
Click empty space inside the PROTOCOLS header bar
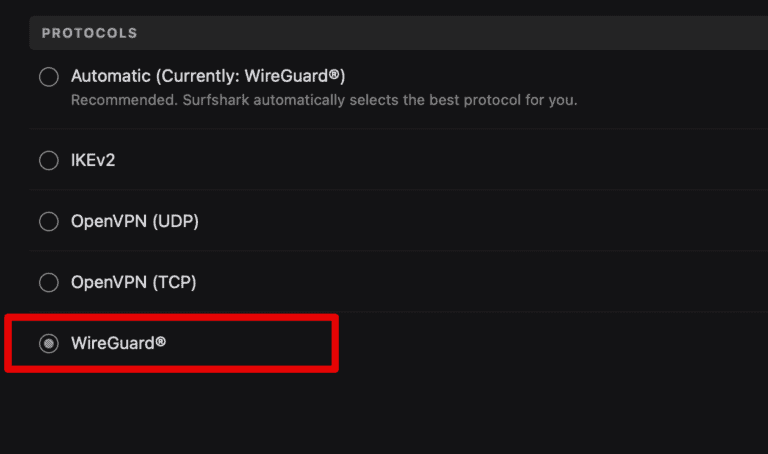tap(450, 33)
